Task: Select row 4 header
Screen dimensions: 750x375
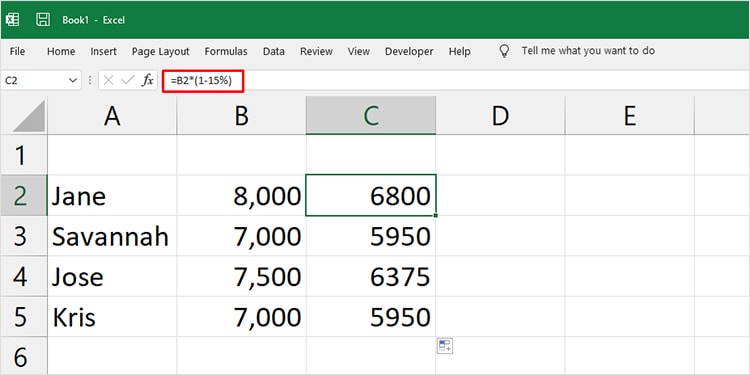Action: [x=24, y=276]
